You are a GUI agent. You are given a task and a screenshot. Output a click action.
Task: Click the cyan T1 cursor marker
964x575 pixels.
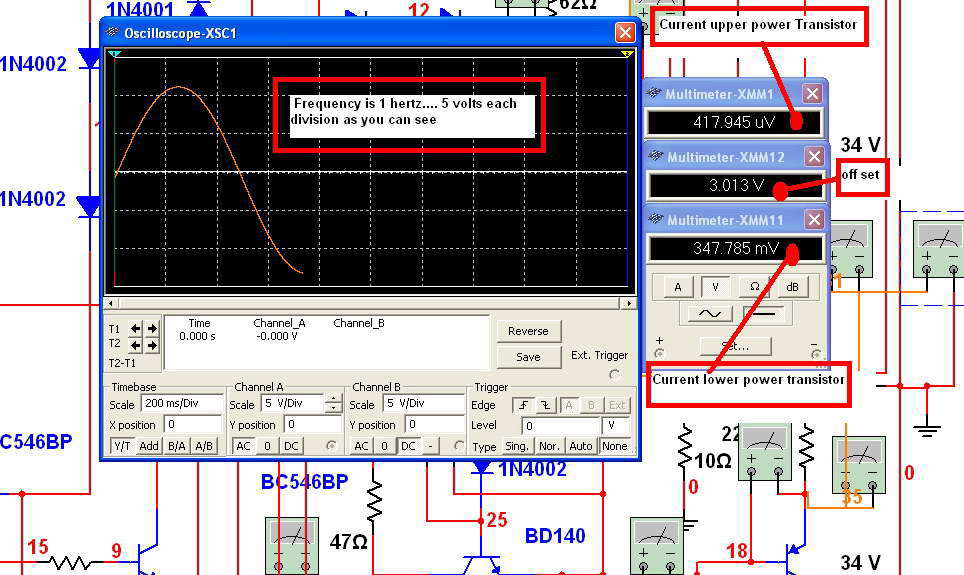pos(114,55)
